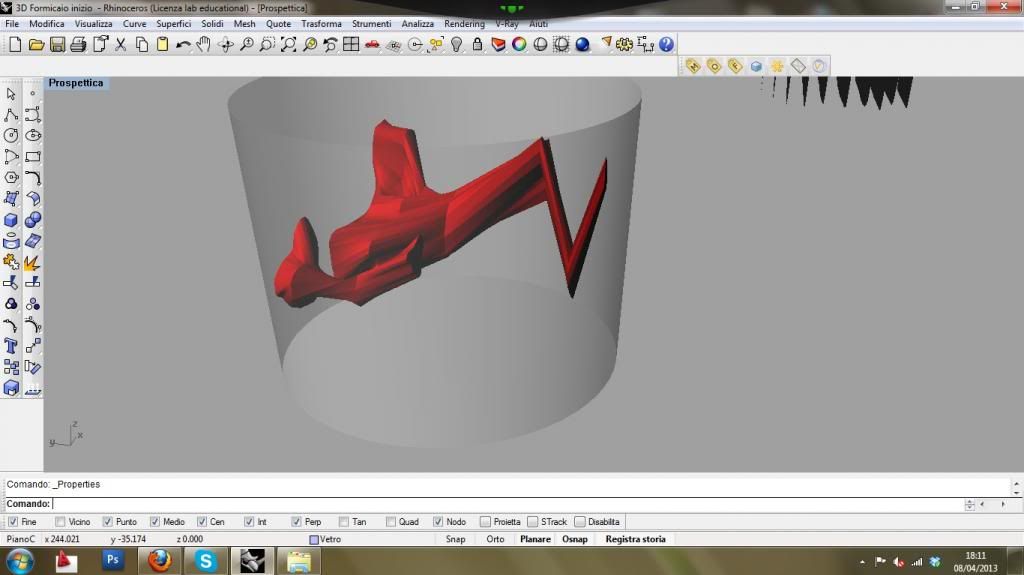This screenshot has height=575, width=1024.
Task: Select the Boolean spheres tool in sidebar
Action: [x=33, y=220]
